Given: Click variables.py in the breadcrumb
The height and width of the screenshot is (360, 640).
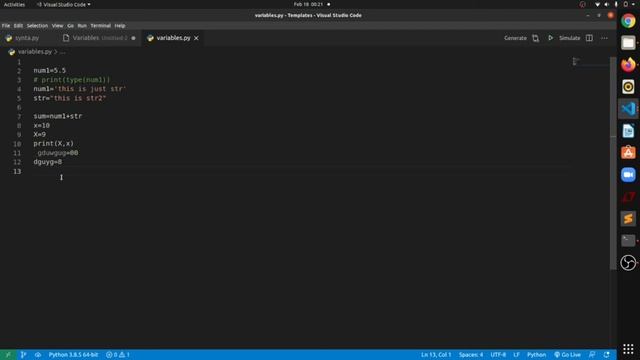Looking at the screenshot, I should pos(35,52).
